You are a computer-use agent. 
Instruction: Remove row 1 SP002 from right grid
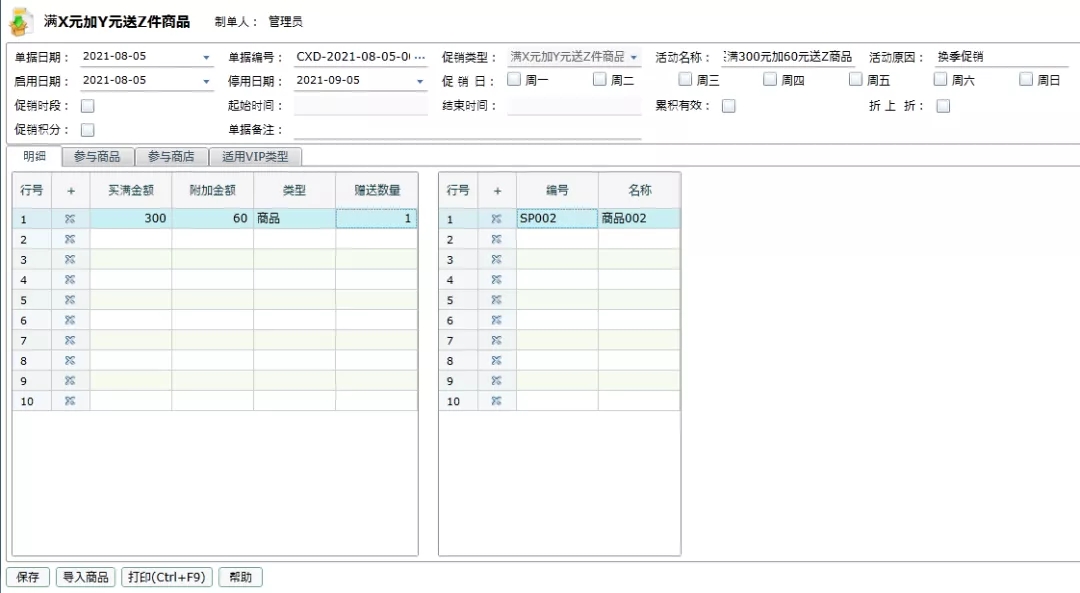coord(497,219)
